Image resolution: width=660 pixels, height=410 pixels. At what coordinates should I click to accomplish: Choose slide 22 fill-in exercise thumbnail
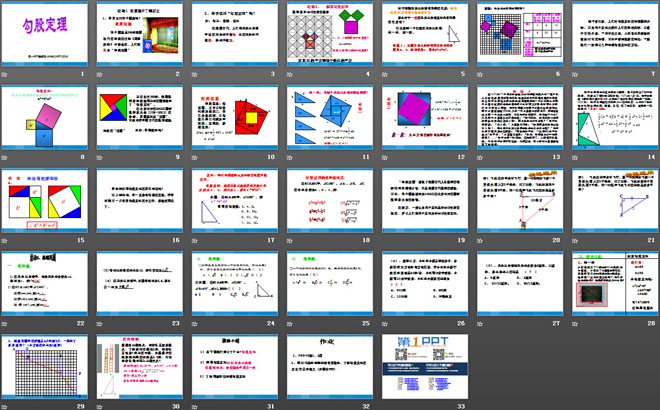[x=45, y=283]
